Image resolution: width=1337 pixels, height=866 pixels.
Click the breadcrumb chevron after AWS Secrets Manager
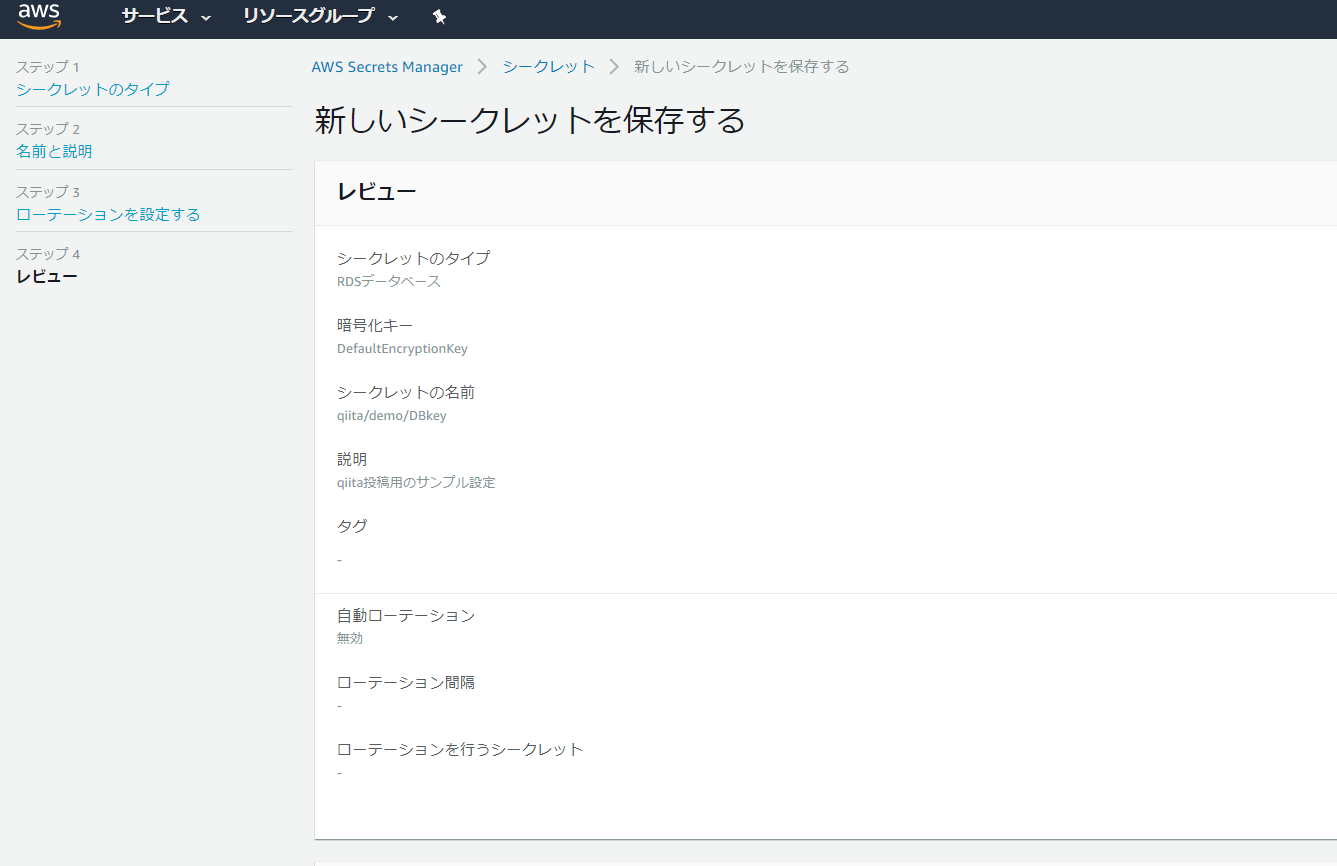(480, 66)
